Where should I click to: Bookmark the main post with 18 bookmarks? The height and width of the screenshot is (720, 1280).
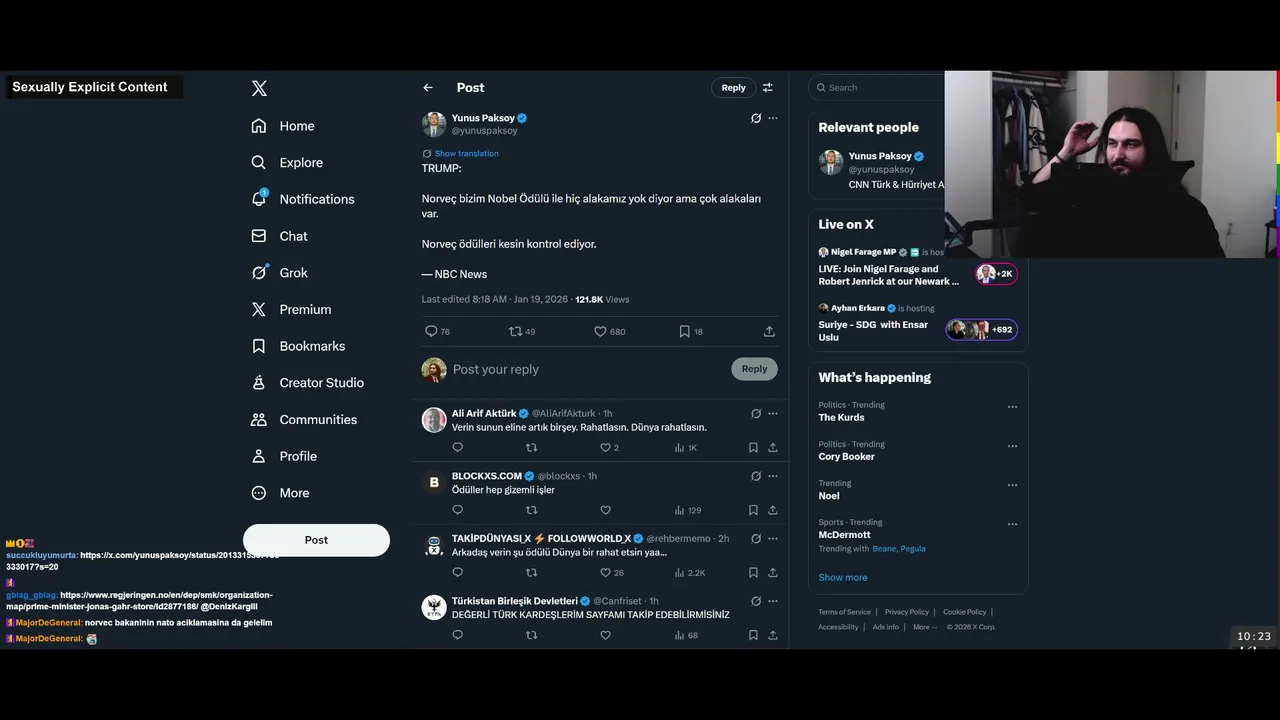pos(685,331)
